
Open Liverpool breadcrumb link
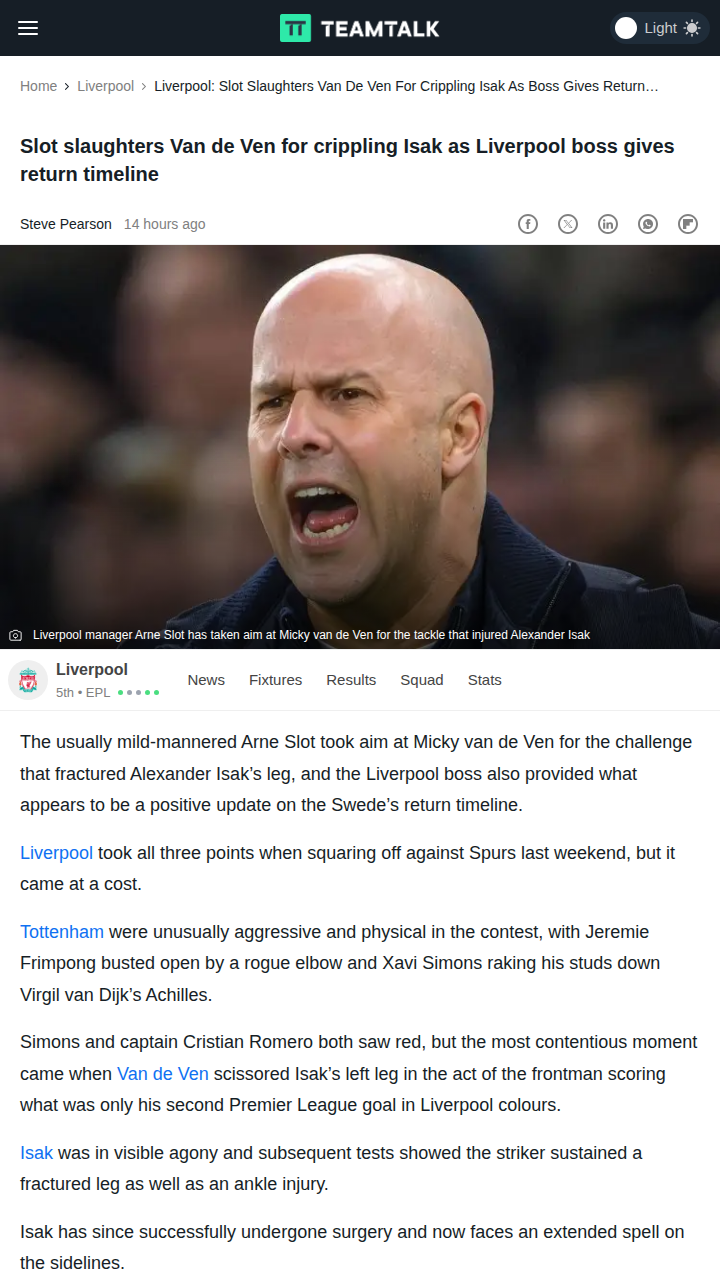click(x=105, y=86)
